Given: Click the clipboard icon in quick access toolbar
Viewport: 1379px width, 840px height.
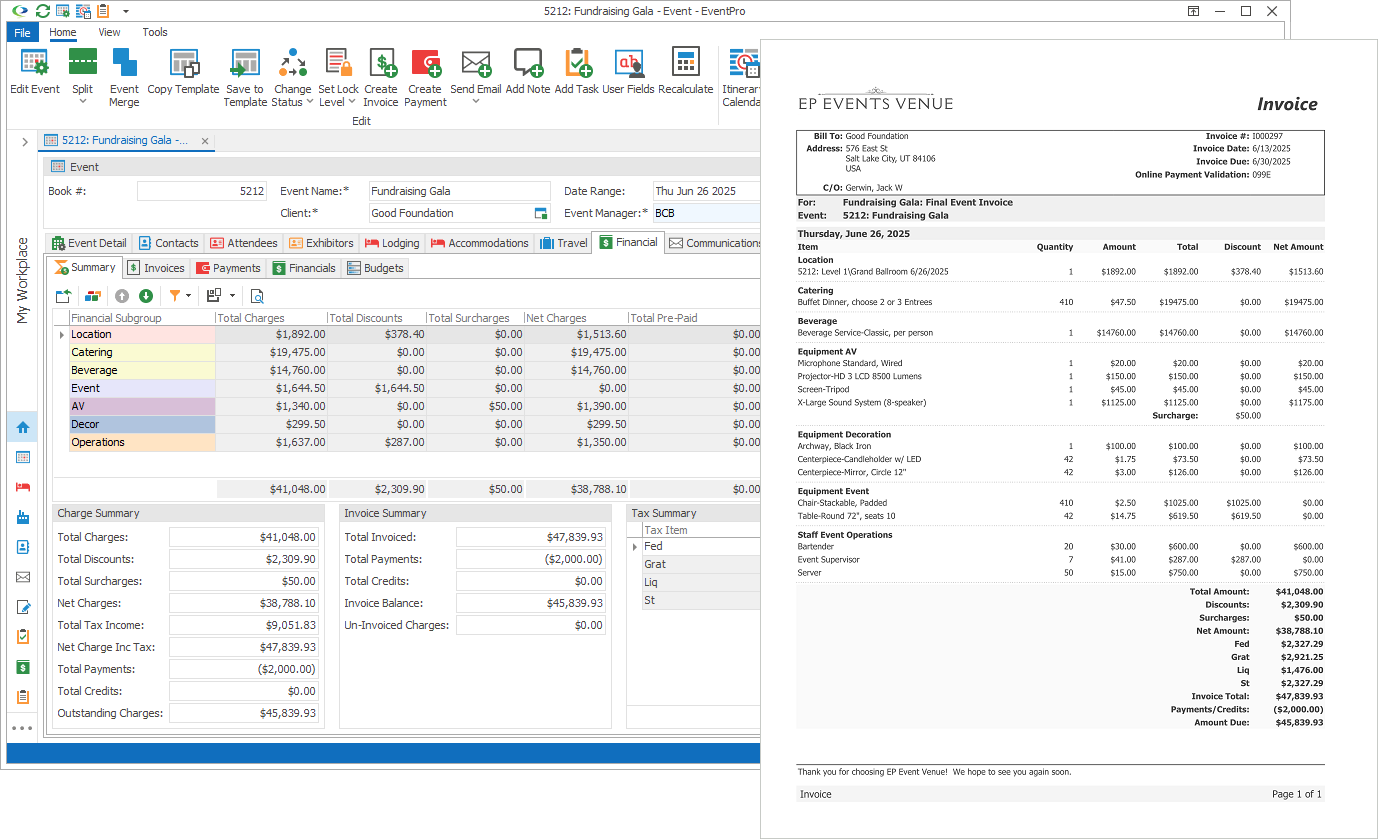Looking at the screenshot, I should [104, 11].
